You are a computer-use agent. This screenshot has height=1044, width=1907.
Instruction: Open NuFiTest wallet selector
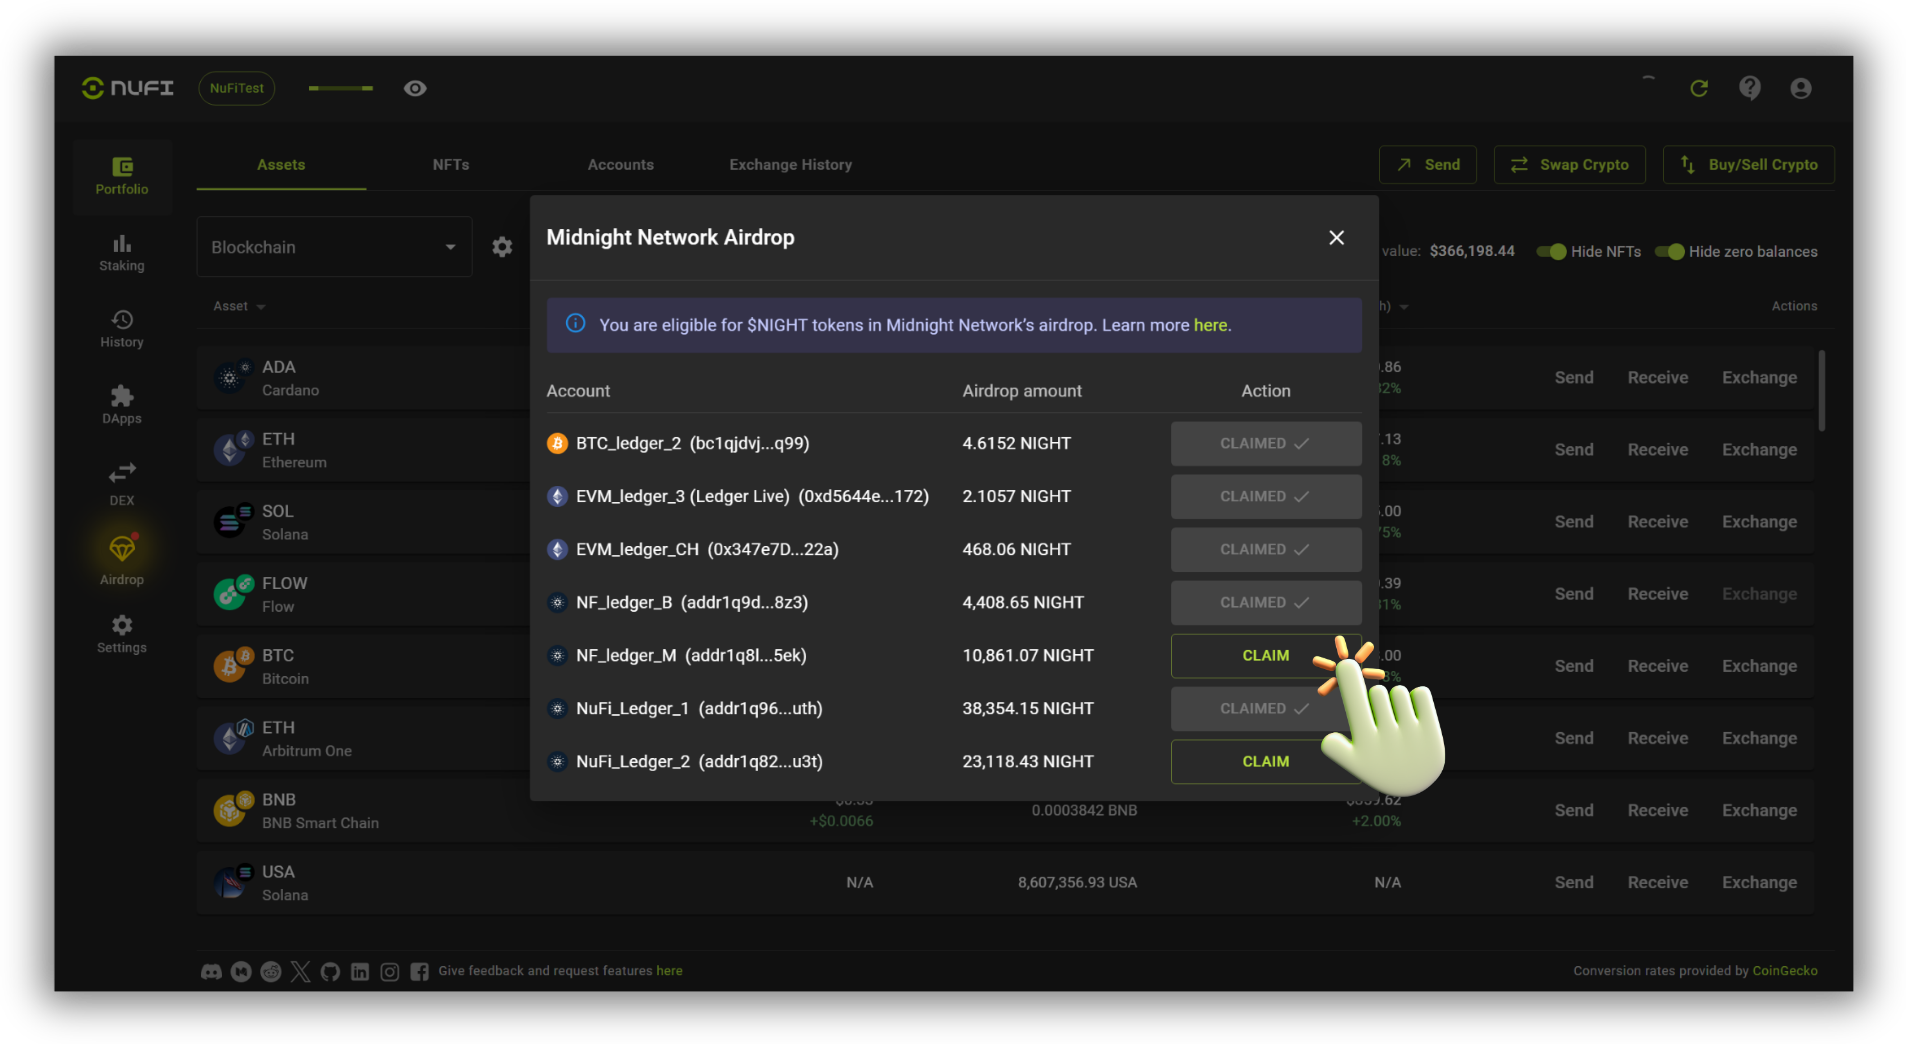click(x=237, y=88)
